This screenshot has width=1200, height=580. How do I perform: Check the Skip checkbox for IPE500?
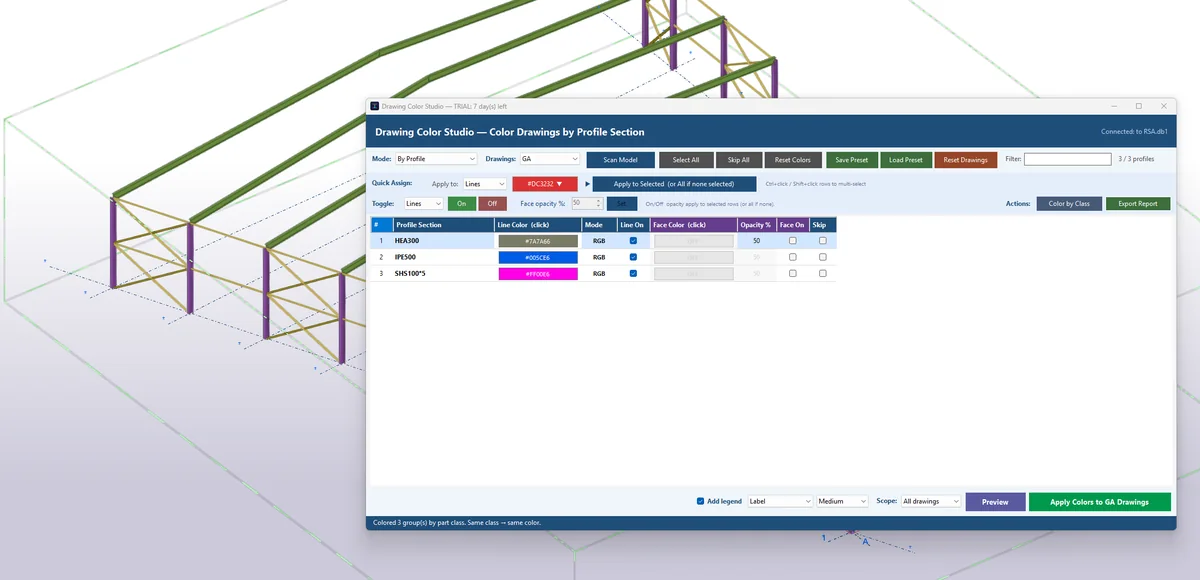pyautogui.click(x=823, y=257)
